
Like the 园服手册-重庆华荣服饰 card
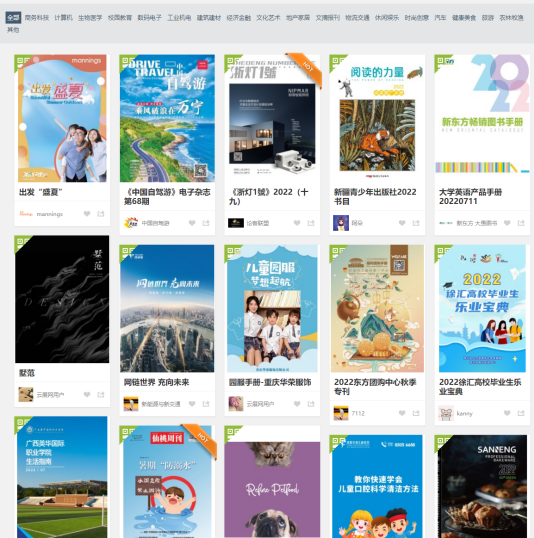pyautogui.click(x=297, y=404)
